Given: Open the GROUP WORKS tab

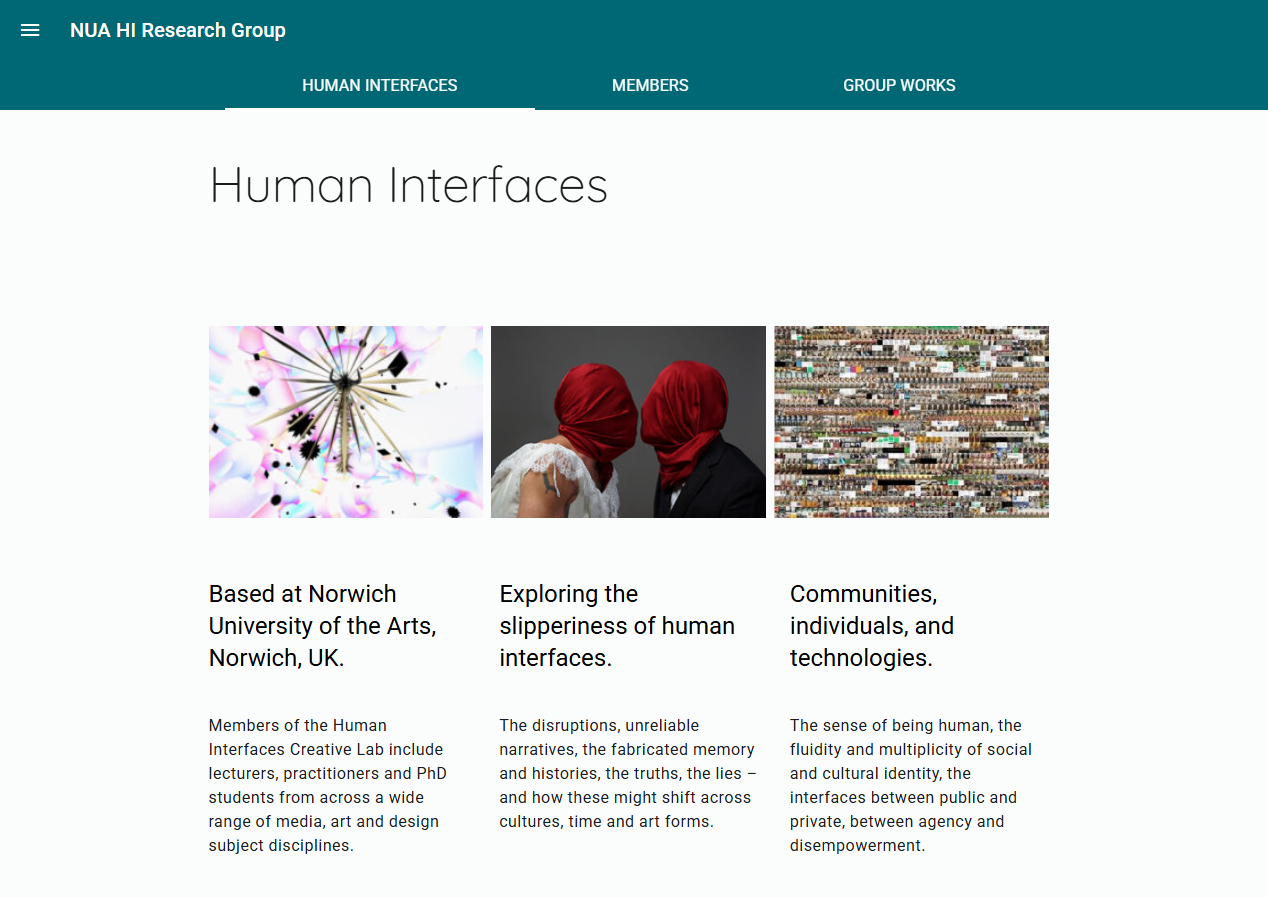Looking at the screenshot, I should click(899, 85).
